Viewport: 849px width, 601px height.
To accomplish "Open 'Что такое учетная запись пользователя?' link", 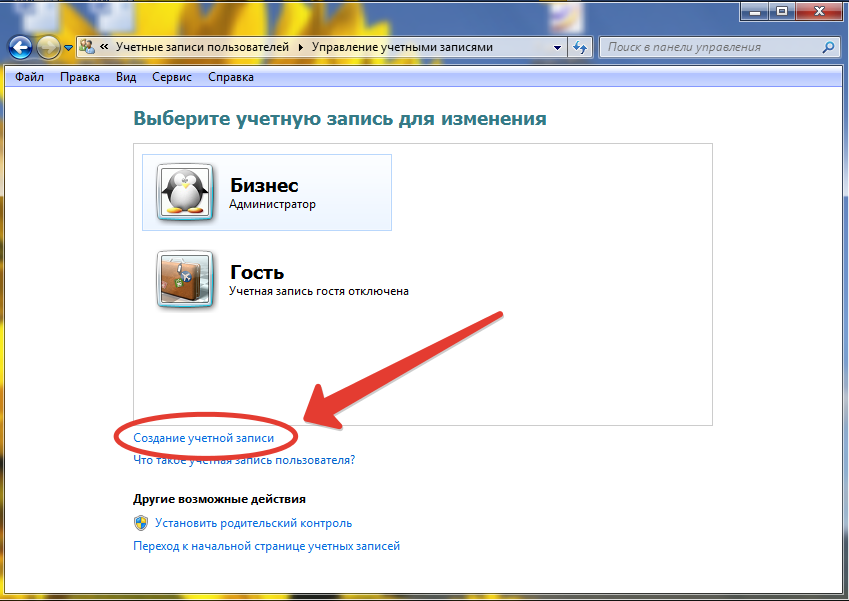I will (x=244, y=460).
